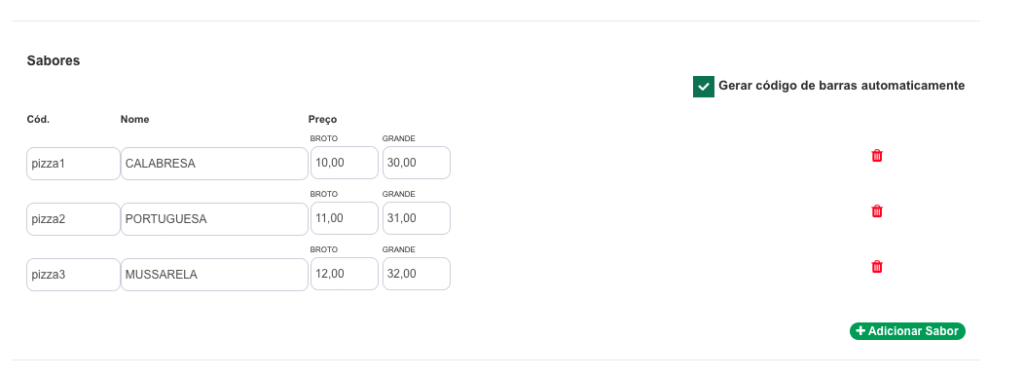Focus the 30,00 Grande price field
This screenshot has height=377, width=1024.
[x=416, y=163]
